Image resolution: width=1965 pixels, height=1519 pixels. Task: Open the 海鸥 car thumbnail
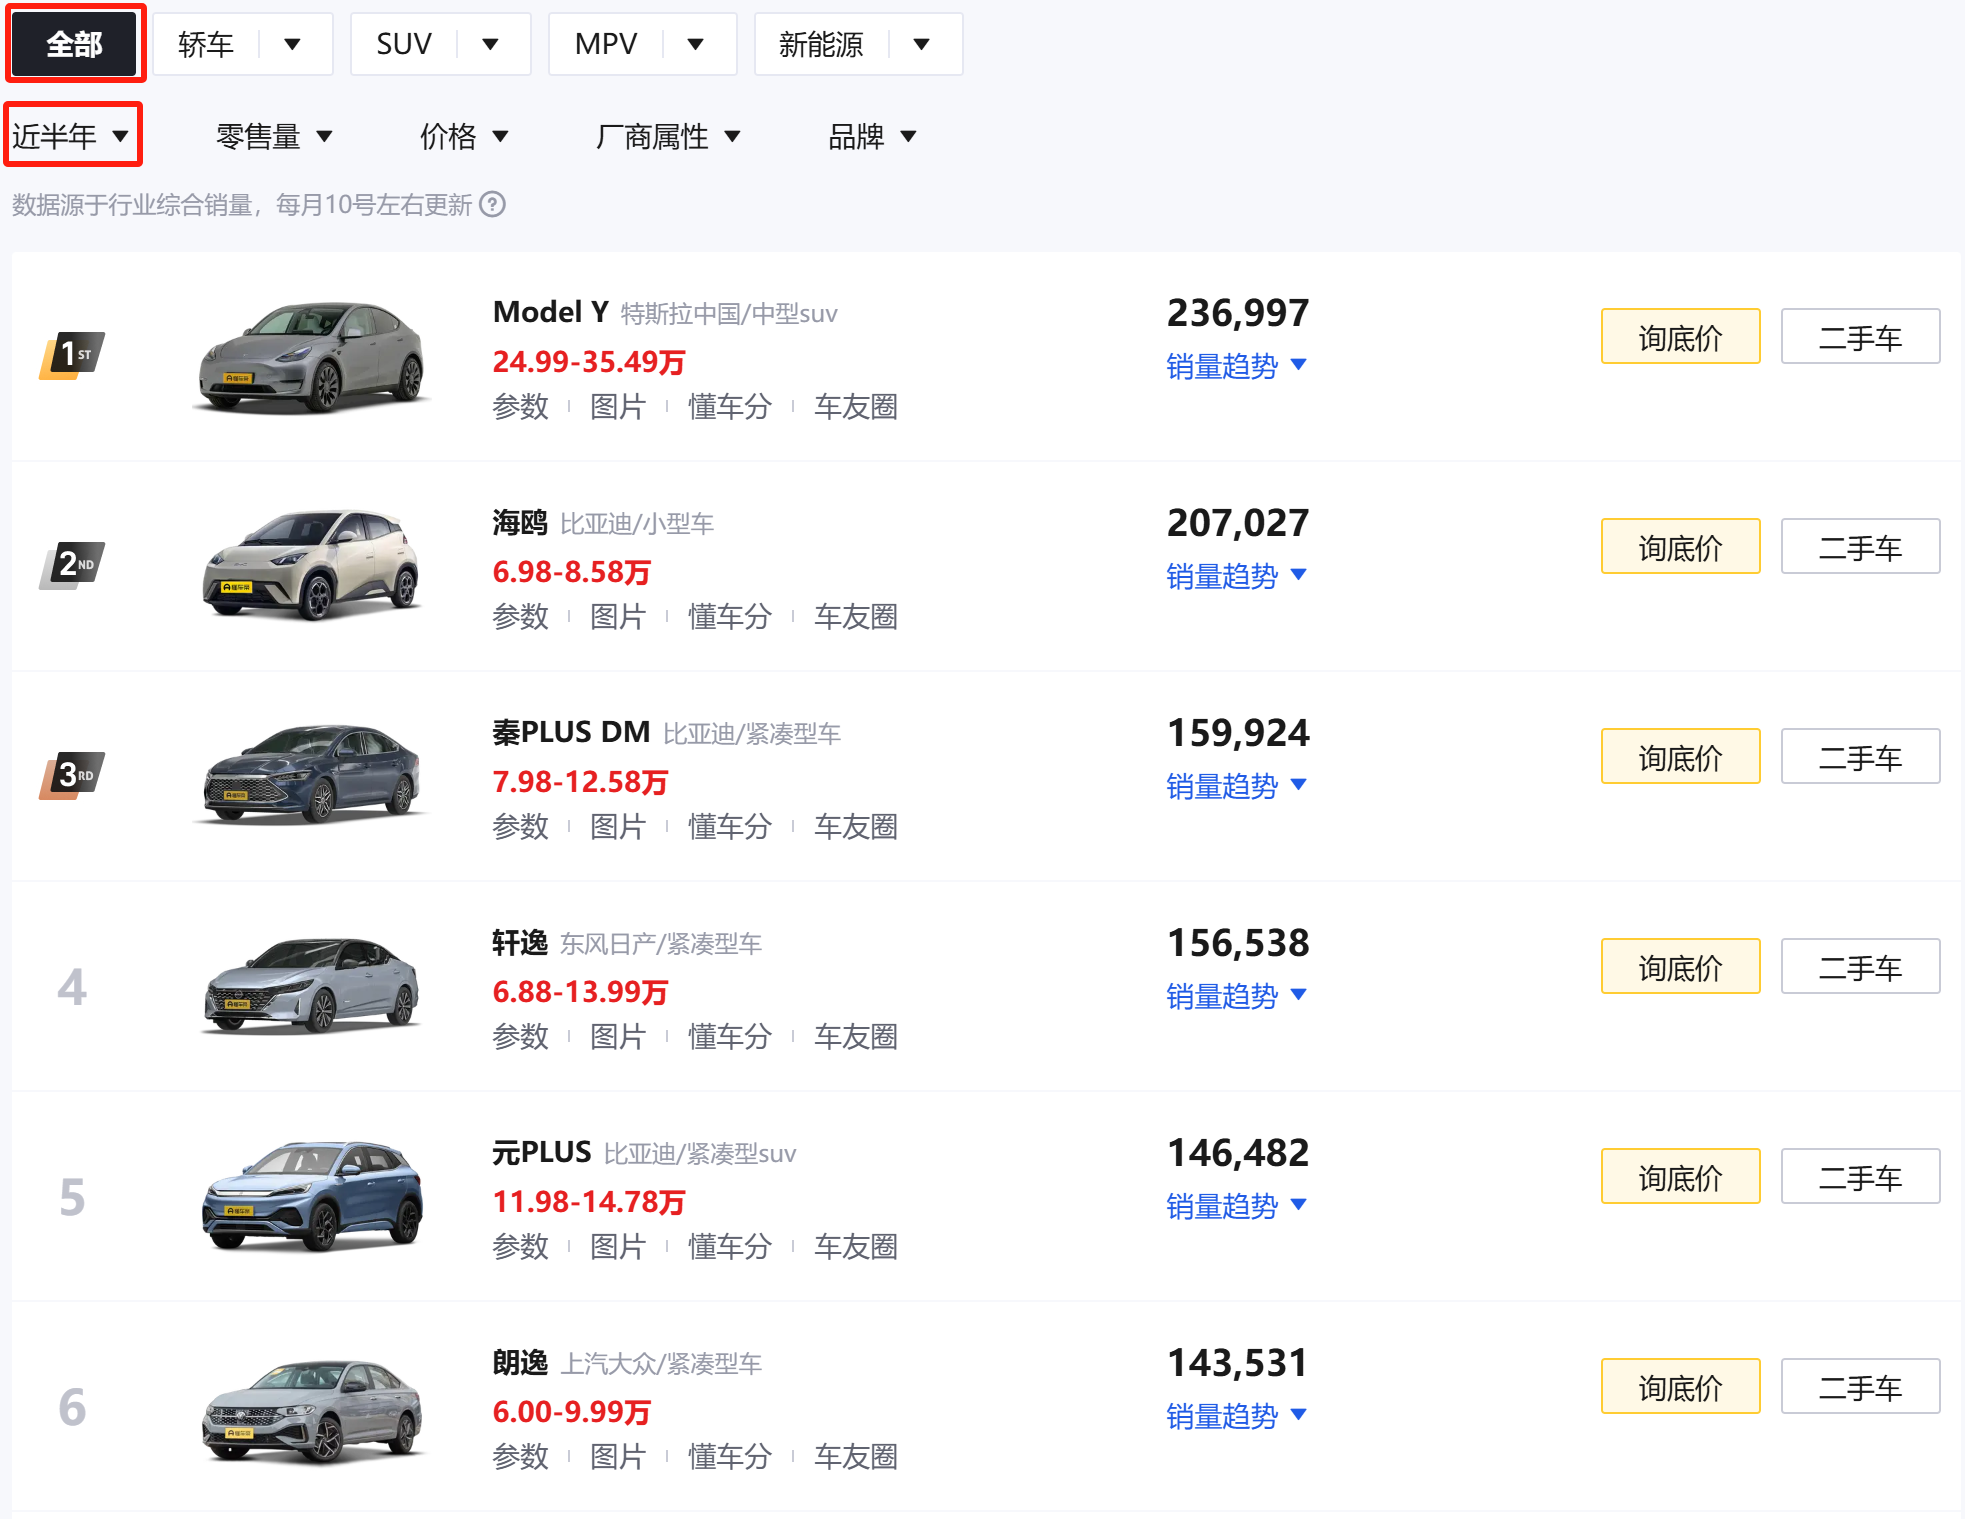[x=312, y=566]
